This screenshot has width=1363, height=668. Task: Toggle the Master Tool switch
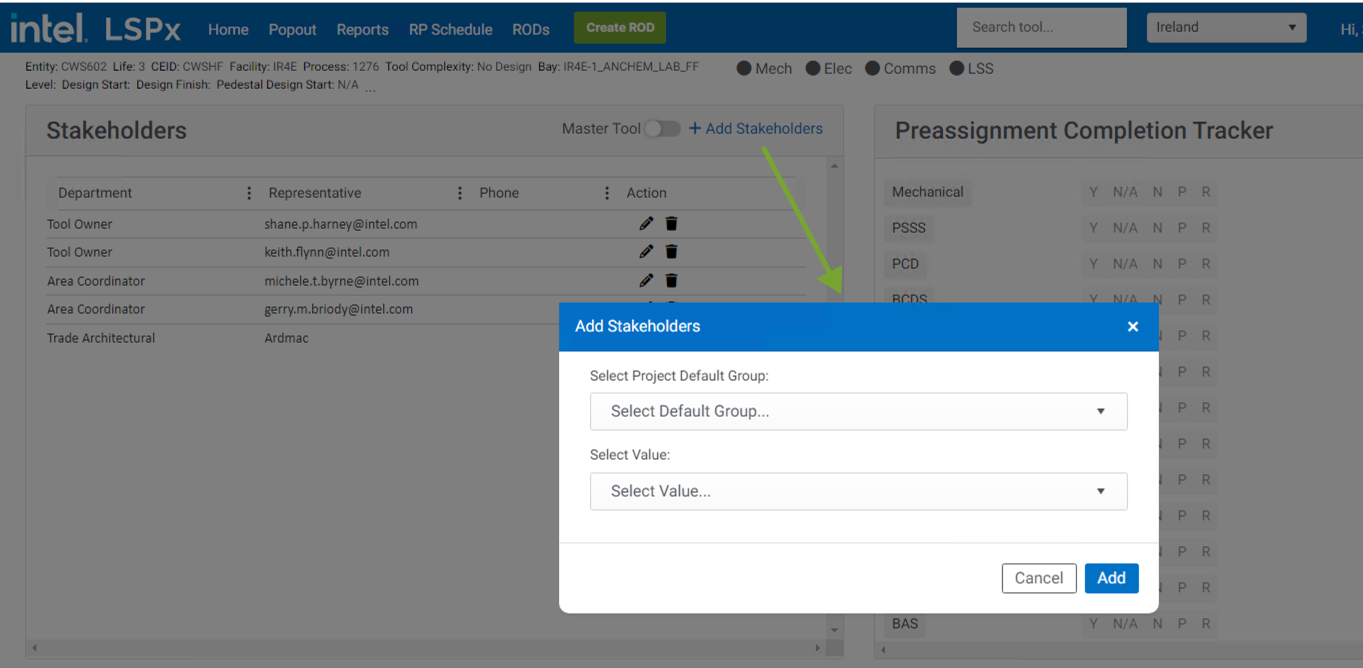tap(662, 129)
